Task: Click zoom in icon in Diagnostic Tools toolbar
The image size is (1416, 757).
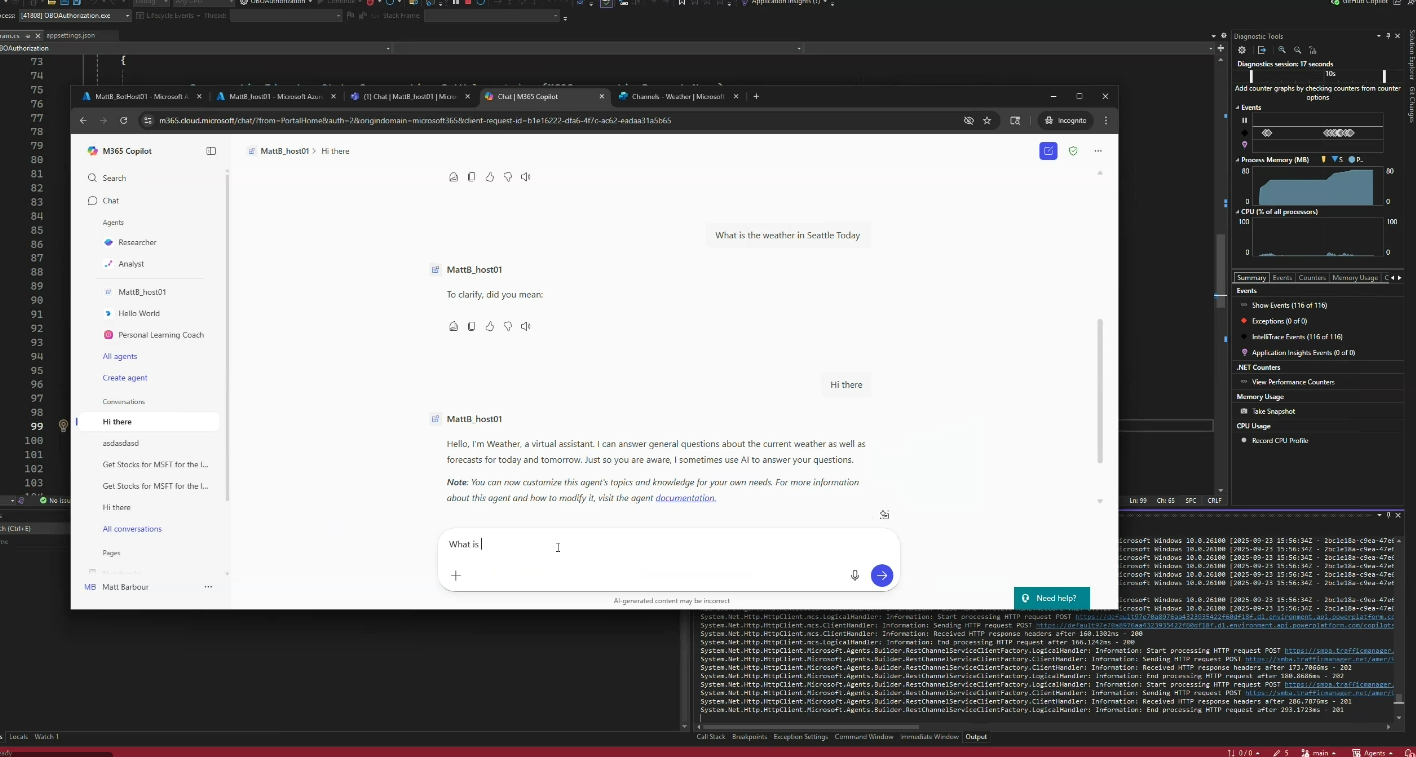Action: click(1281, 50)
